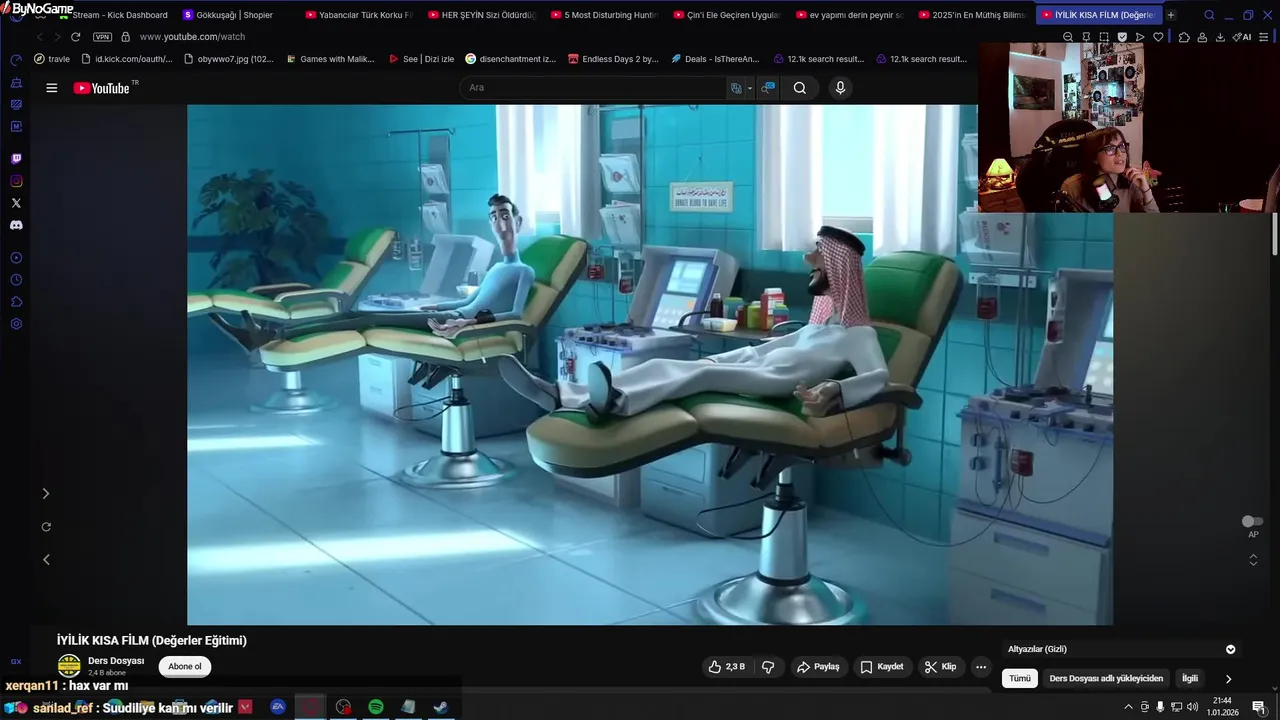Select 'Ders Dosyası adlı yükleyiciden' chip
This screenshot has height=720, width=1280.
tap(1106, 678)
